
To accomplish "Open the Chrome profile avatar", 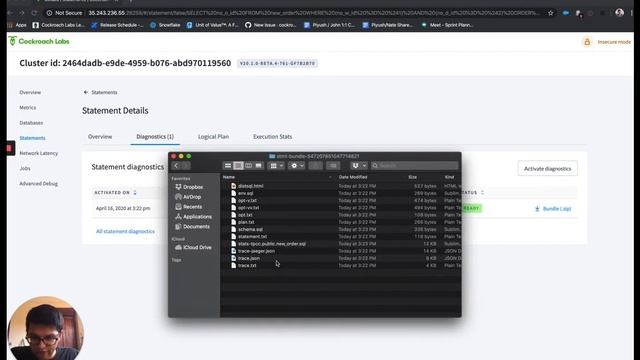I will click(619, 13).
